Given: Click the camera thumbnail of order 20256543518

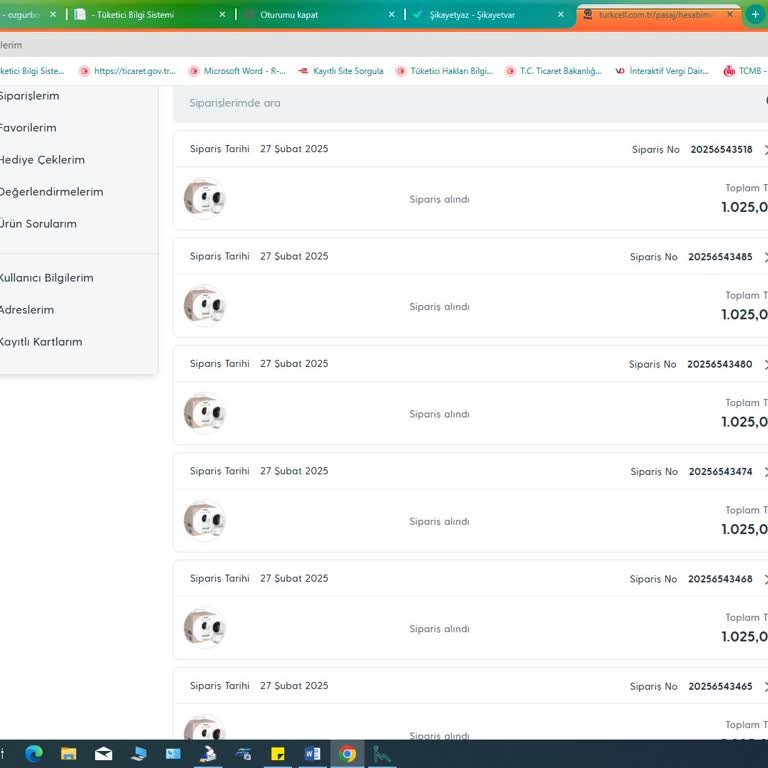Looking at the screenshot, I should [204, 198].
